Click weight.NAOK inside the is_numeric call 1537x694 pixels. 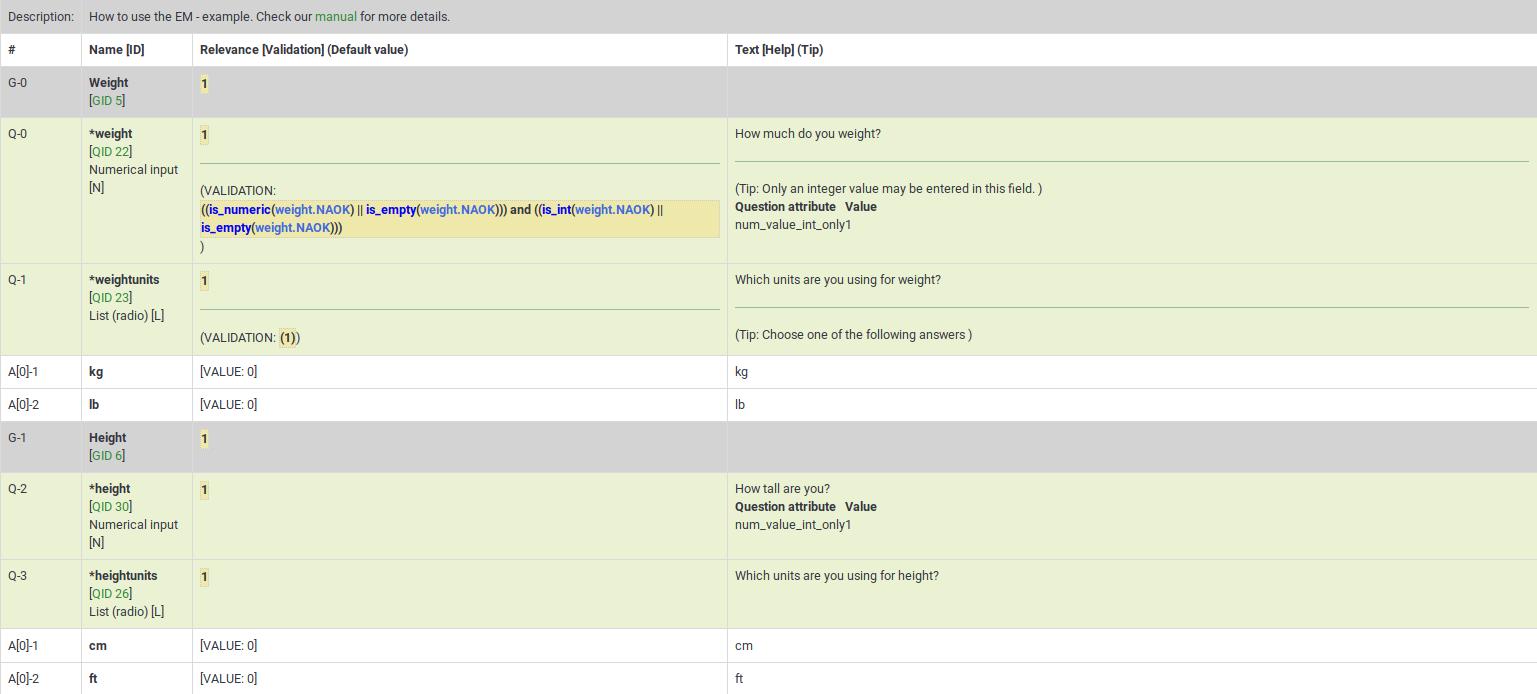coord(313,210)
